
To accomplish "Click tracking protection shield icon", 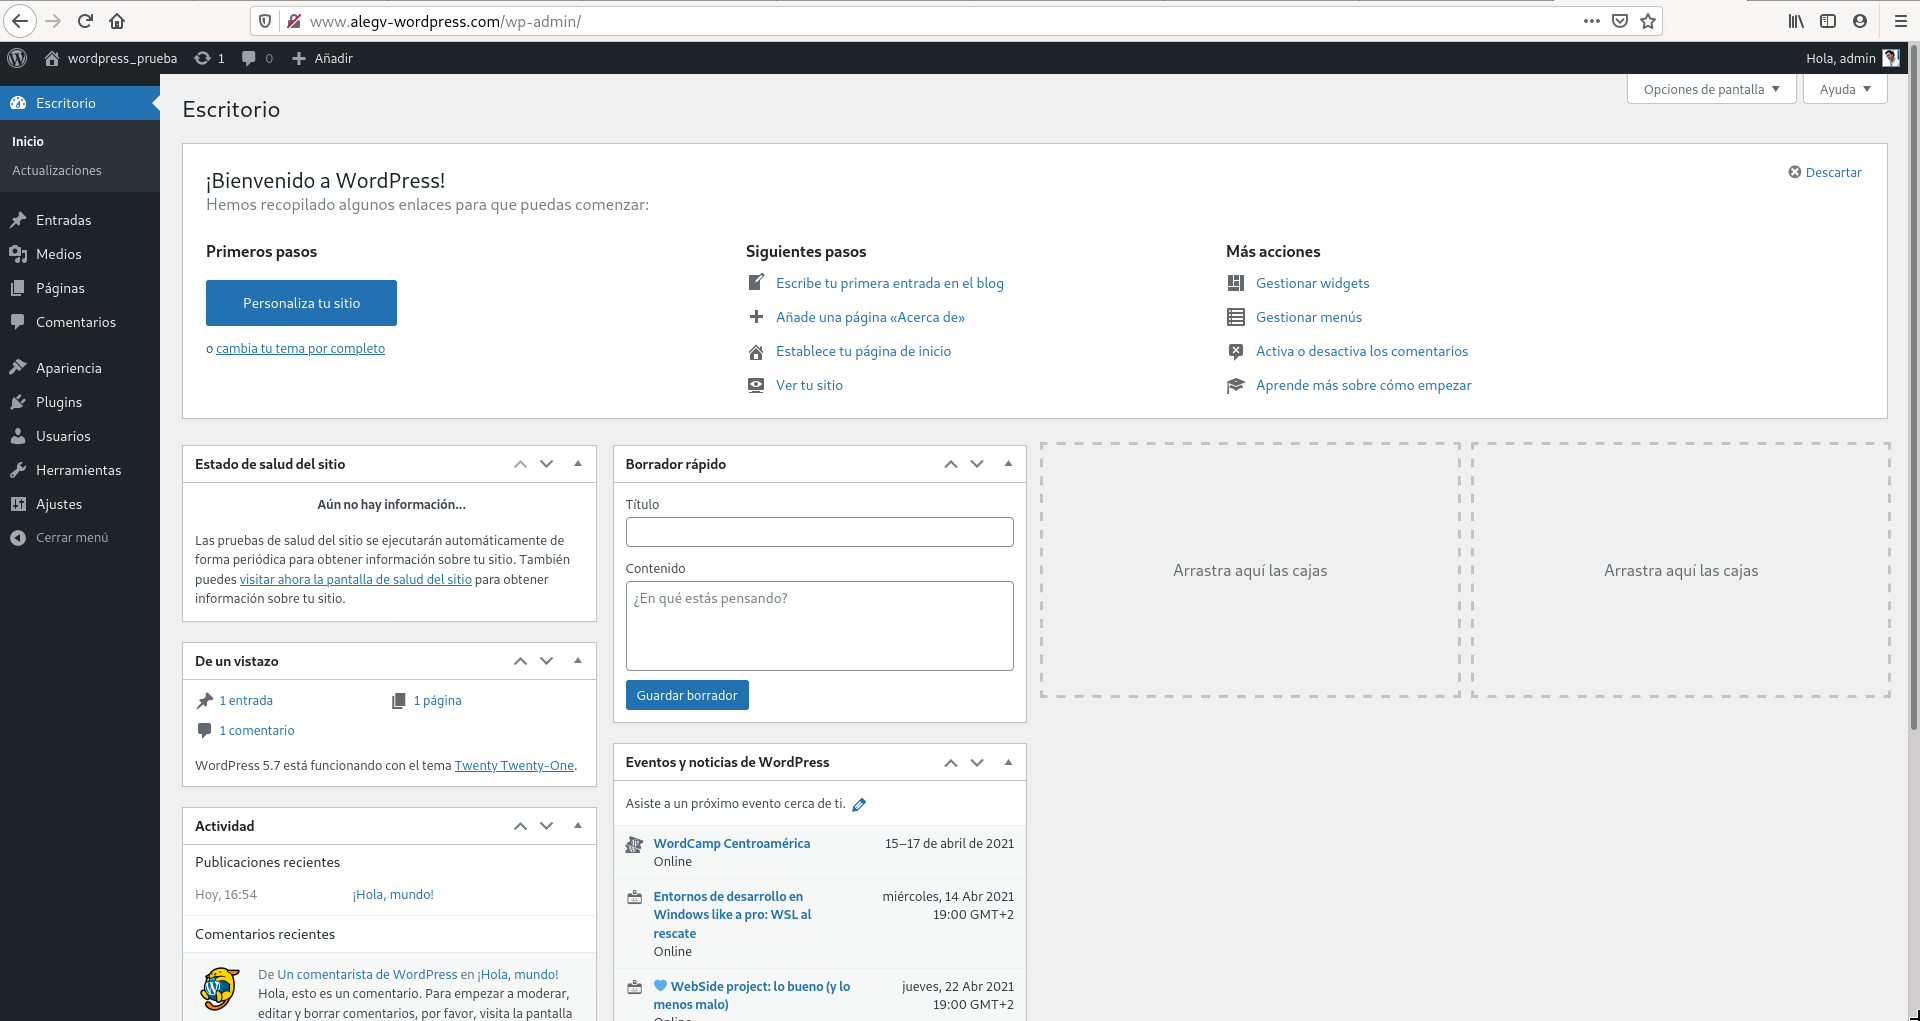I will [x=265, y=21].
